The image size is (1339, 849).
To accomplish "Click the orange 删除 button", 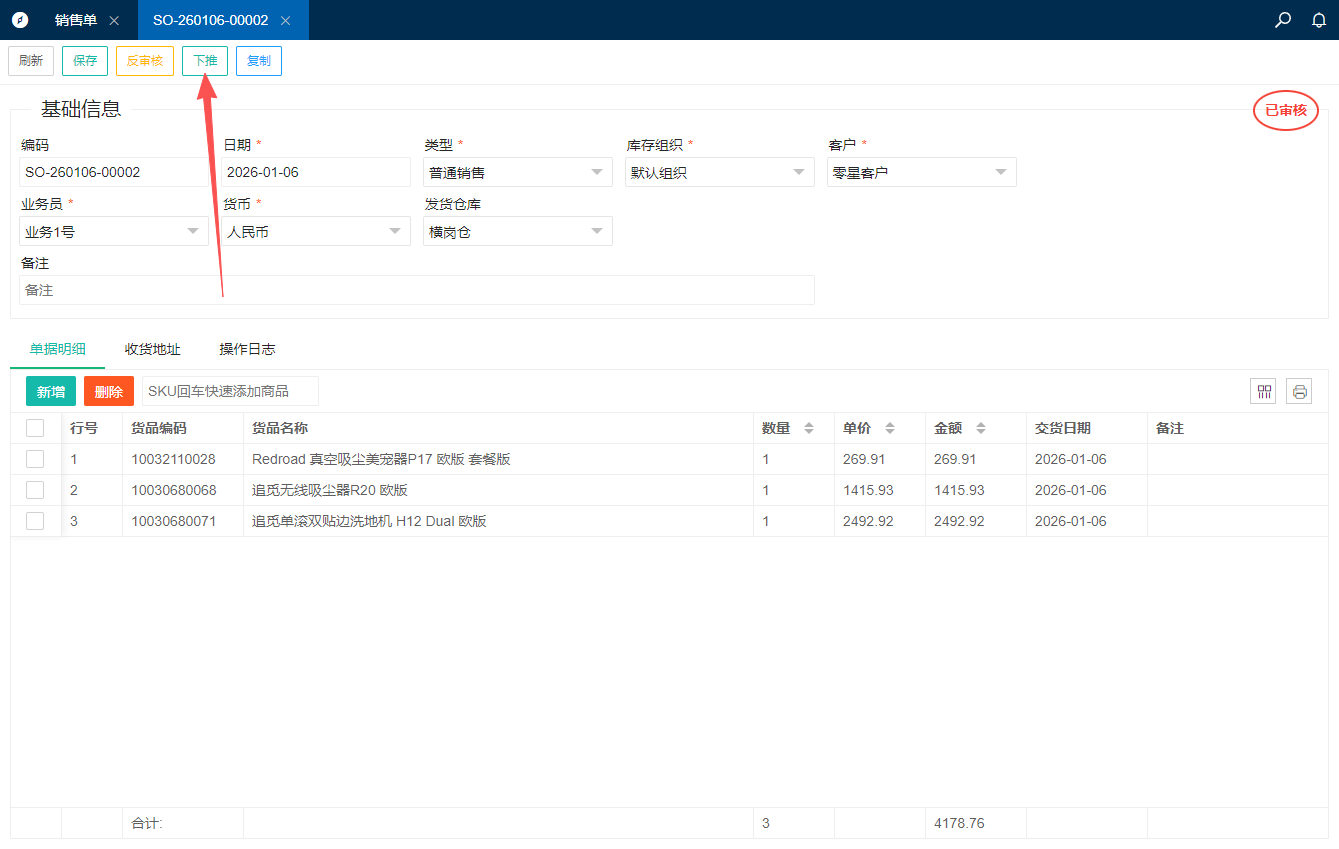I will click(108, 392).
